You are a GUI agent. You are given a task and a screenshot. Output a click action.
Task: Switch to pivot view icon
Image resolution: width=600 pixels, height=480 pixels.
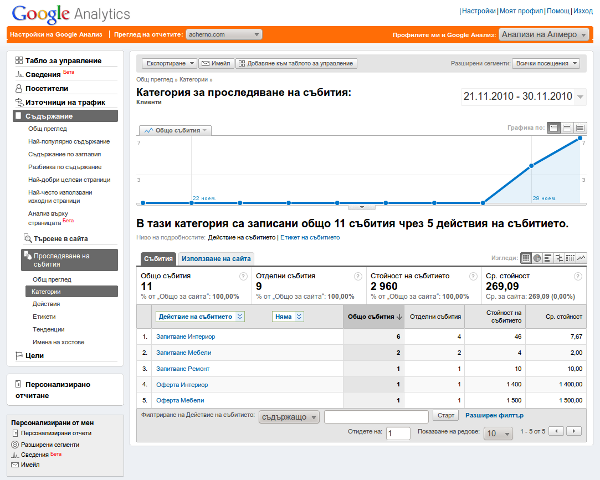pyautogui.click(x=570, y=258)
